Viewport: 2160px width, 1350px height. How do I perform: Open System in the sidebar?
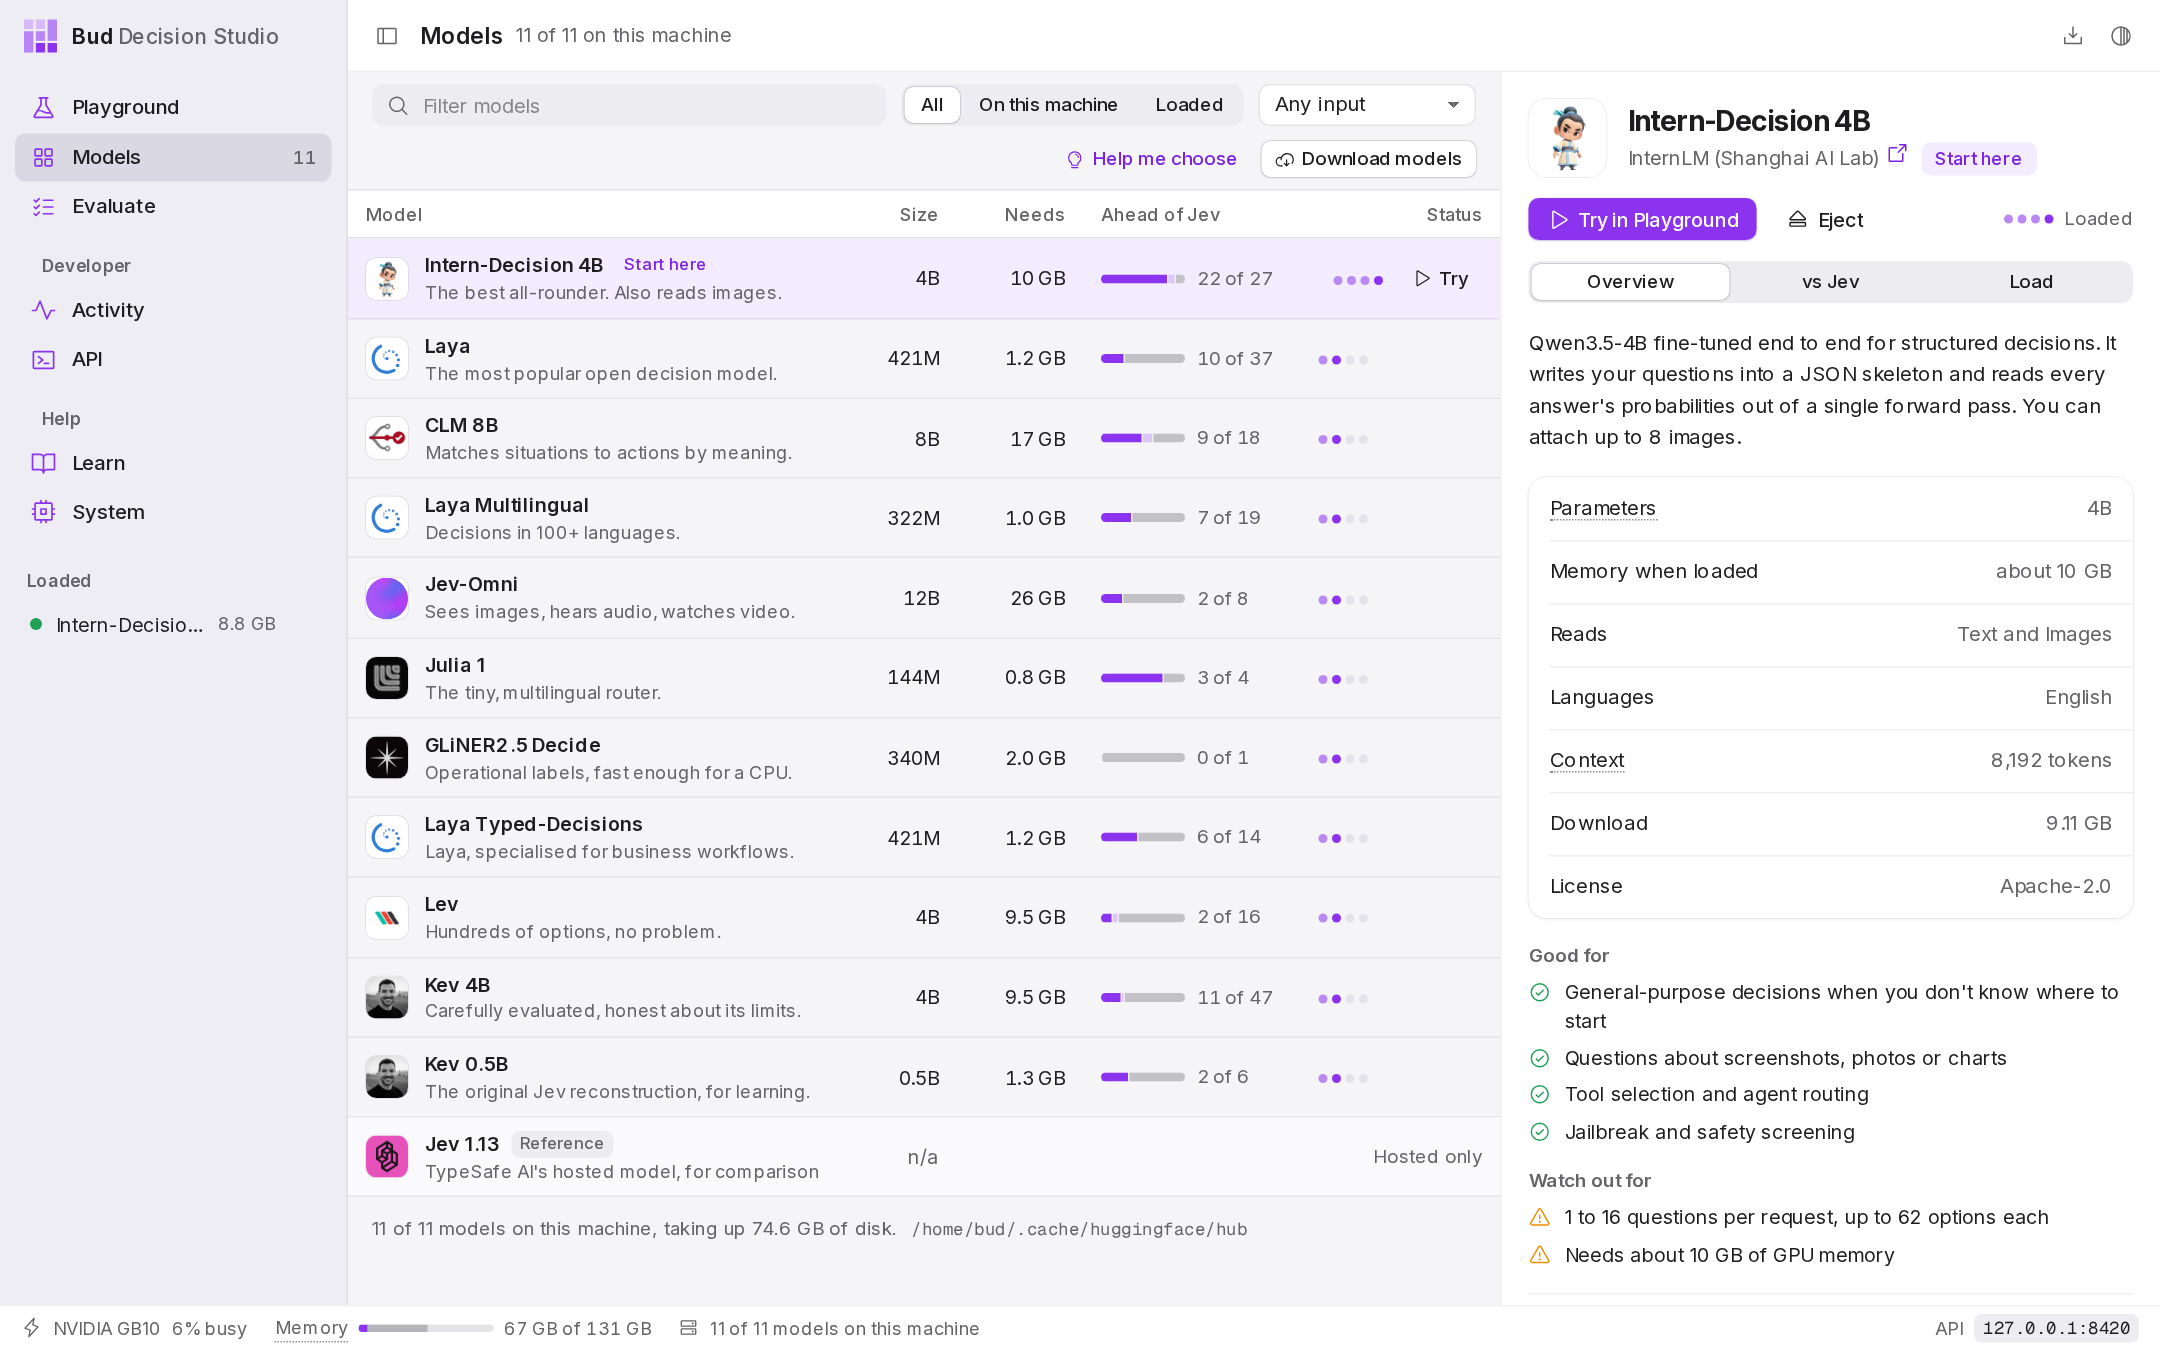click(173, 512)
